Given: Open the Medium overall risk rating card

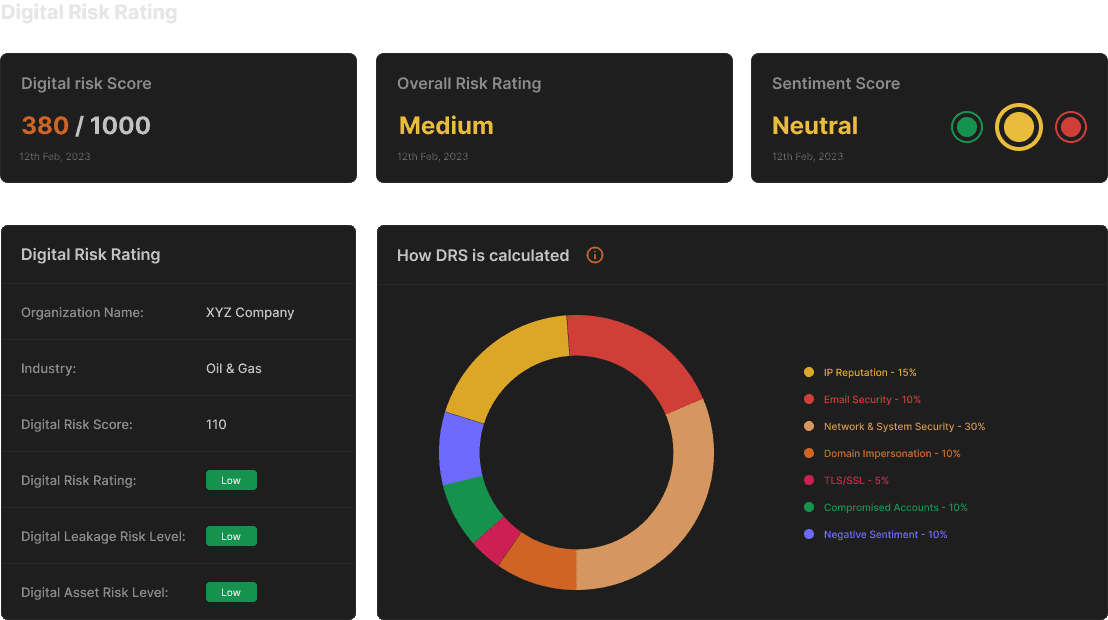Looking at the screenshot, I should pos(554,118).
